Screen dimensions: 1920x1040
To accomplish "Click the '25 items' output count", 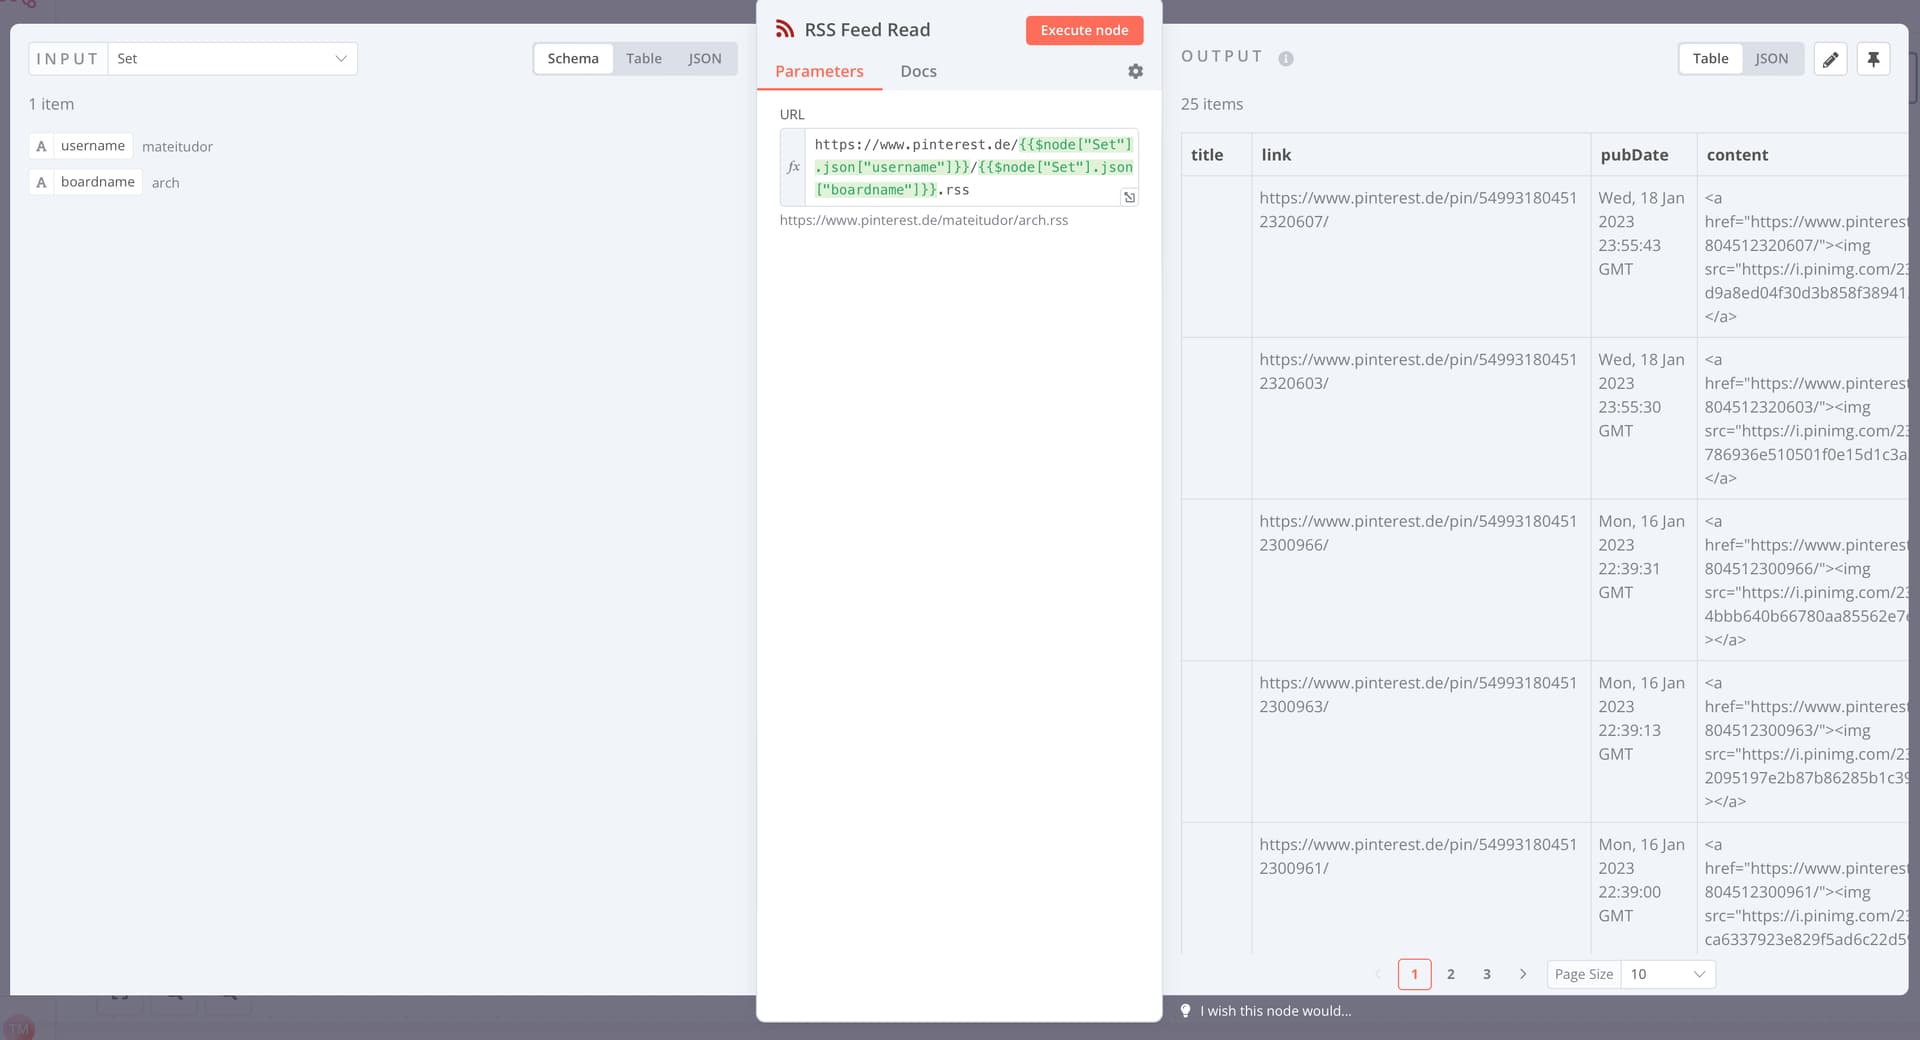I will (1211, 104).
